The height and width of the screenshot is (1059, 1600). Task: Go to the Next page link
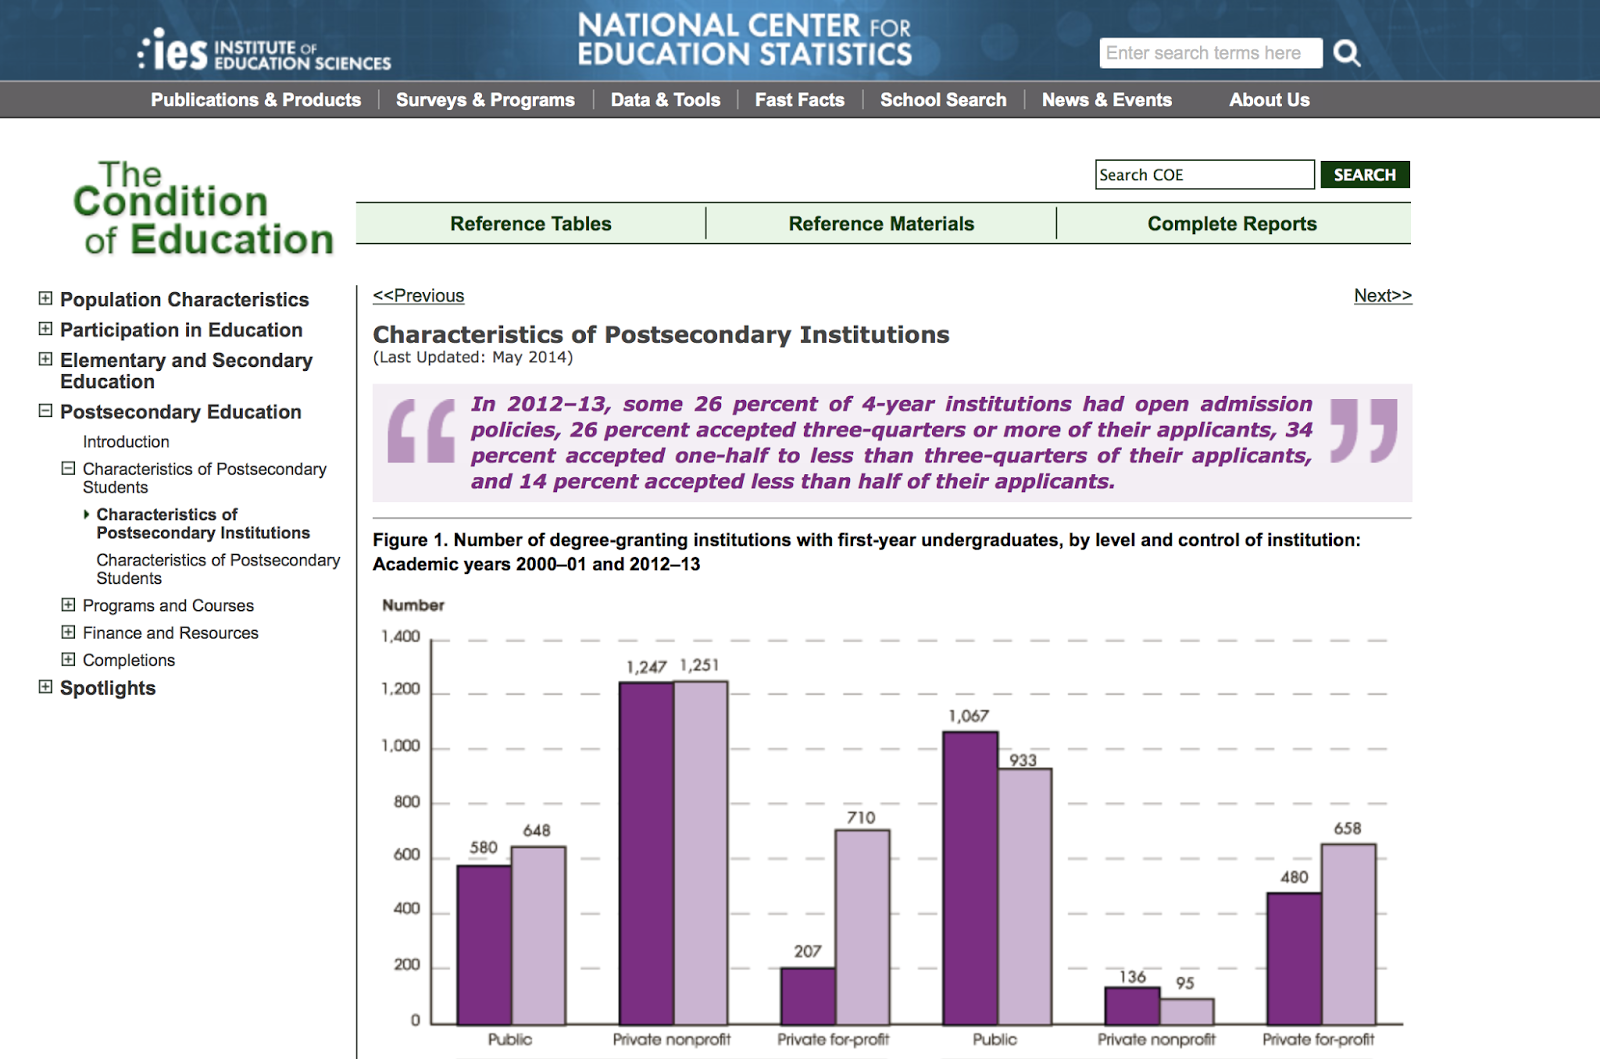click(1383, 296)
